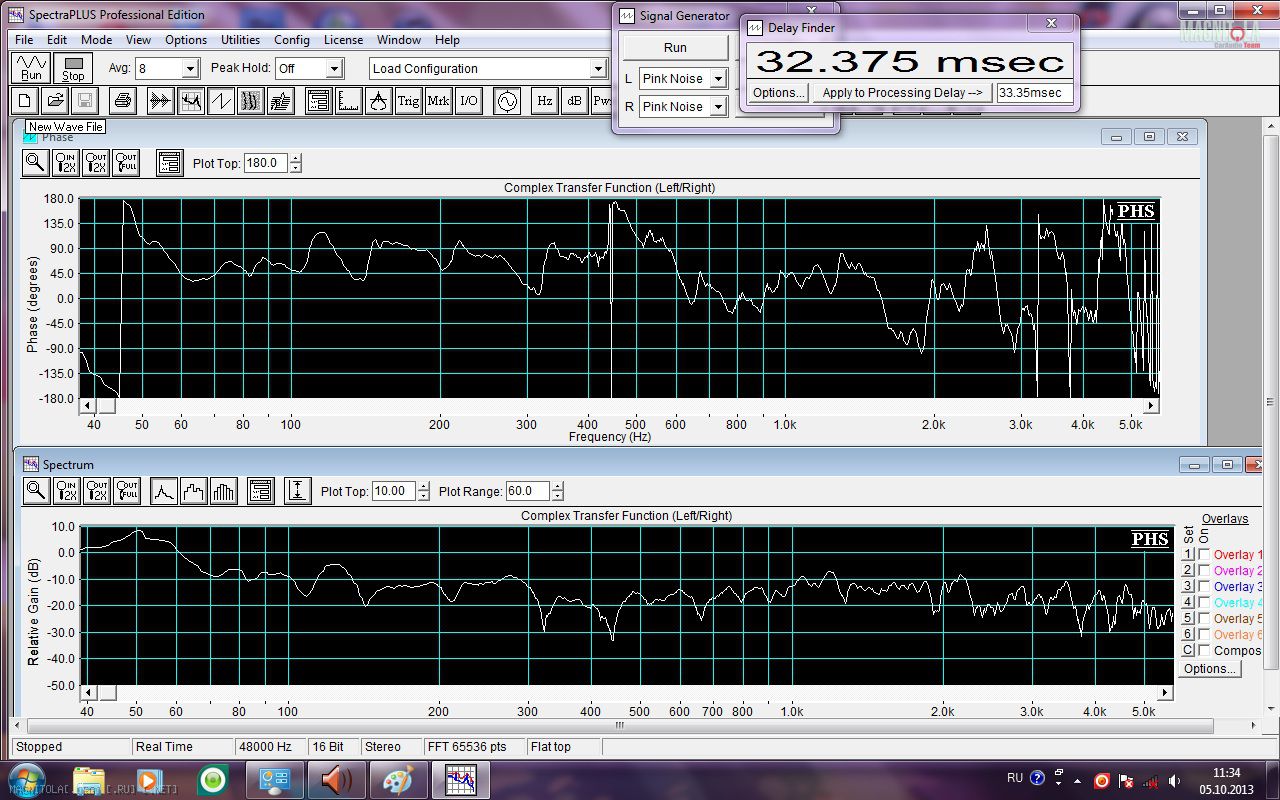Open a wave file with the folder icon

click(55, 101)
